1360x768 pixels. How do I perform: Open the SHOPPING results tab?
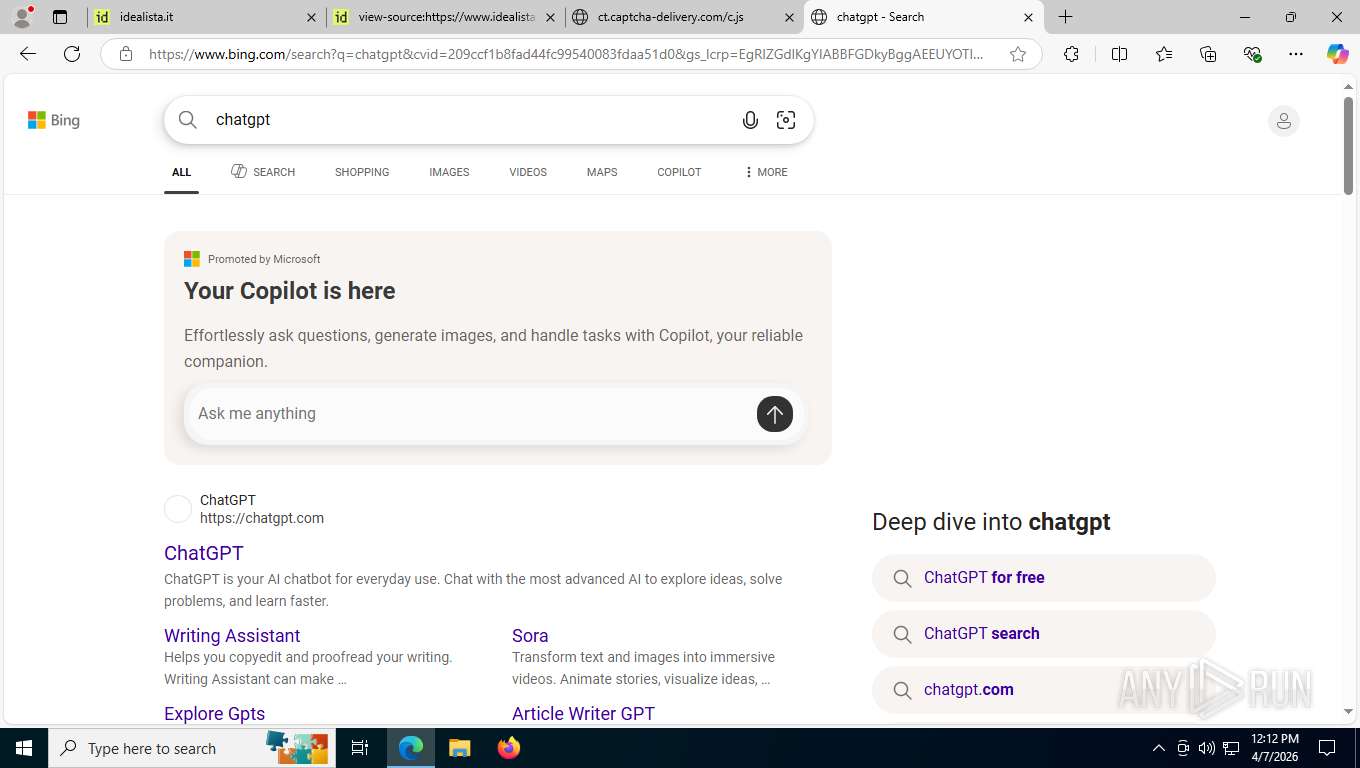(362, 172)
